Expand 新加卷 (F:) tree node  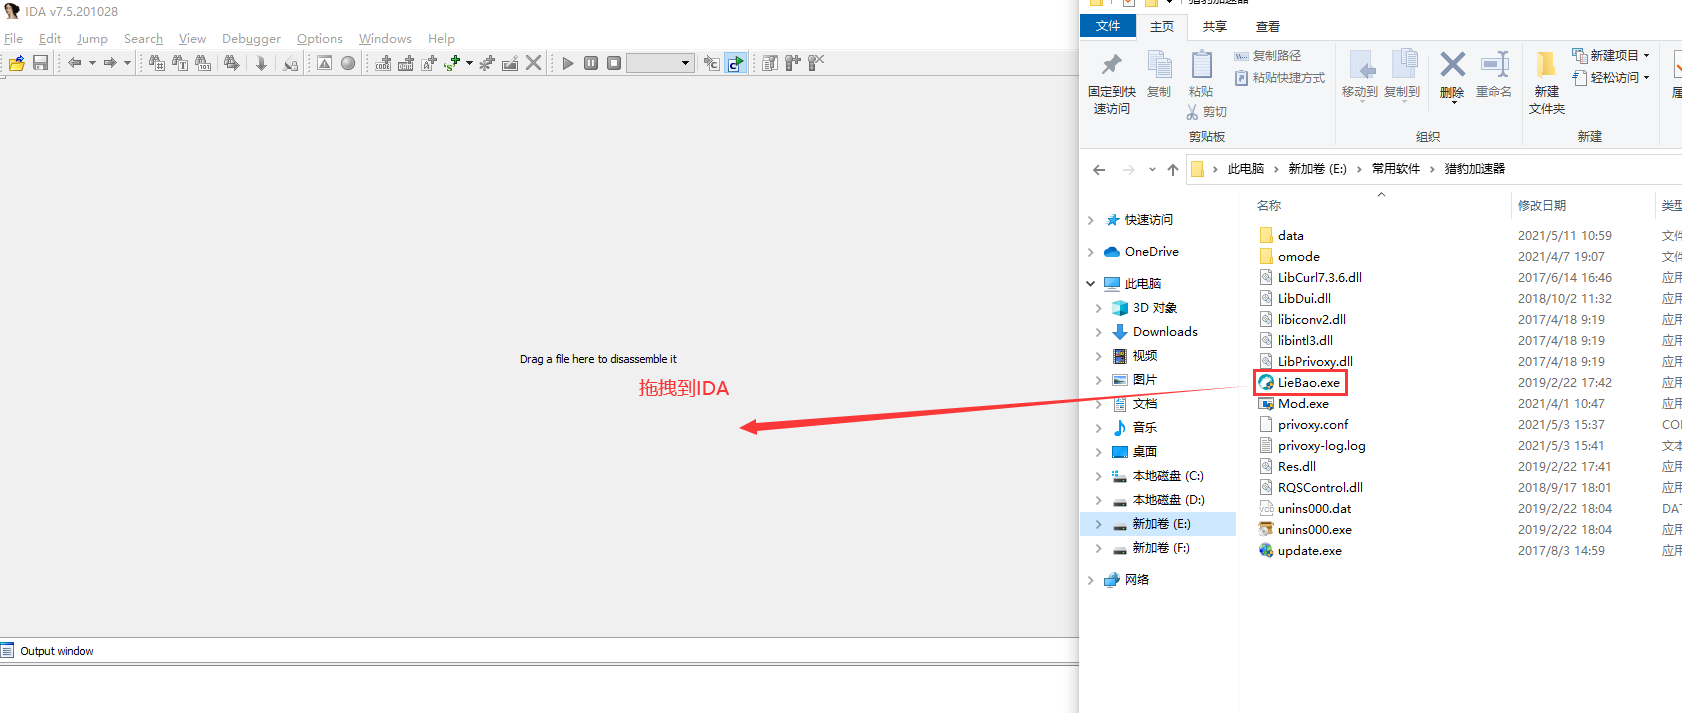tap(1099, 548)
